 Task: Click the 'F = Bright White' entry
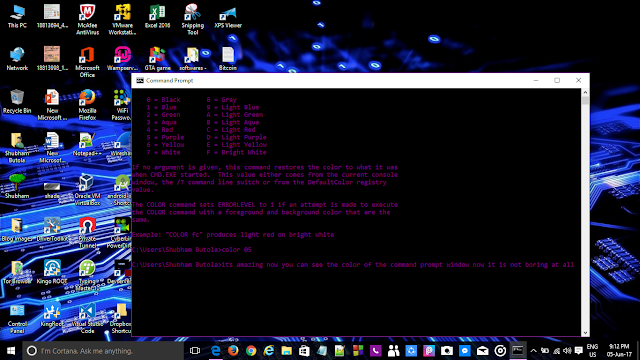tap(236, 152)
